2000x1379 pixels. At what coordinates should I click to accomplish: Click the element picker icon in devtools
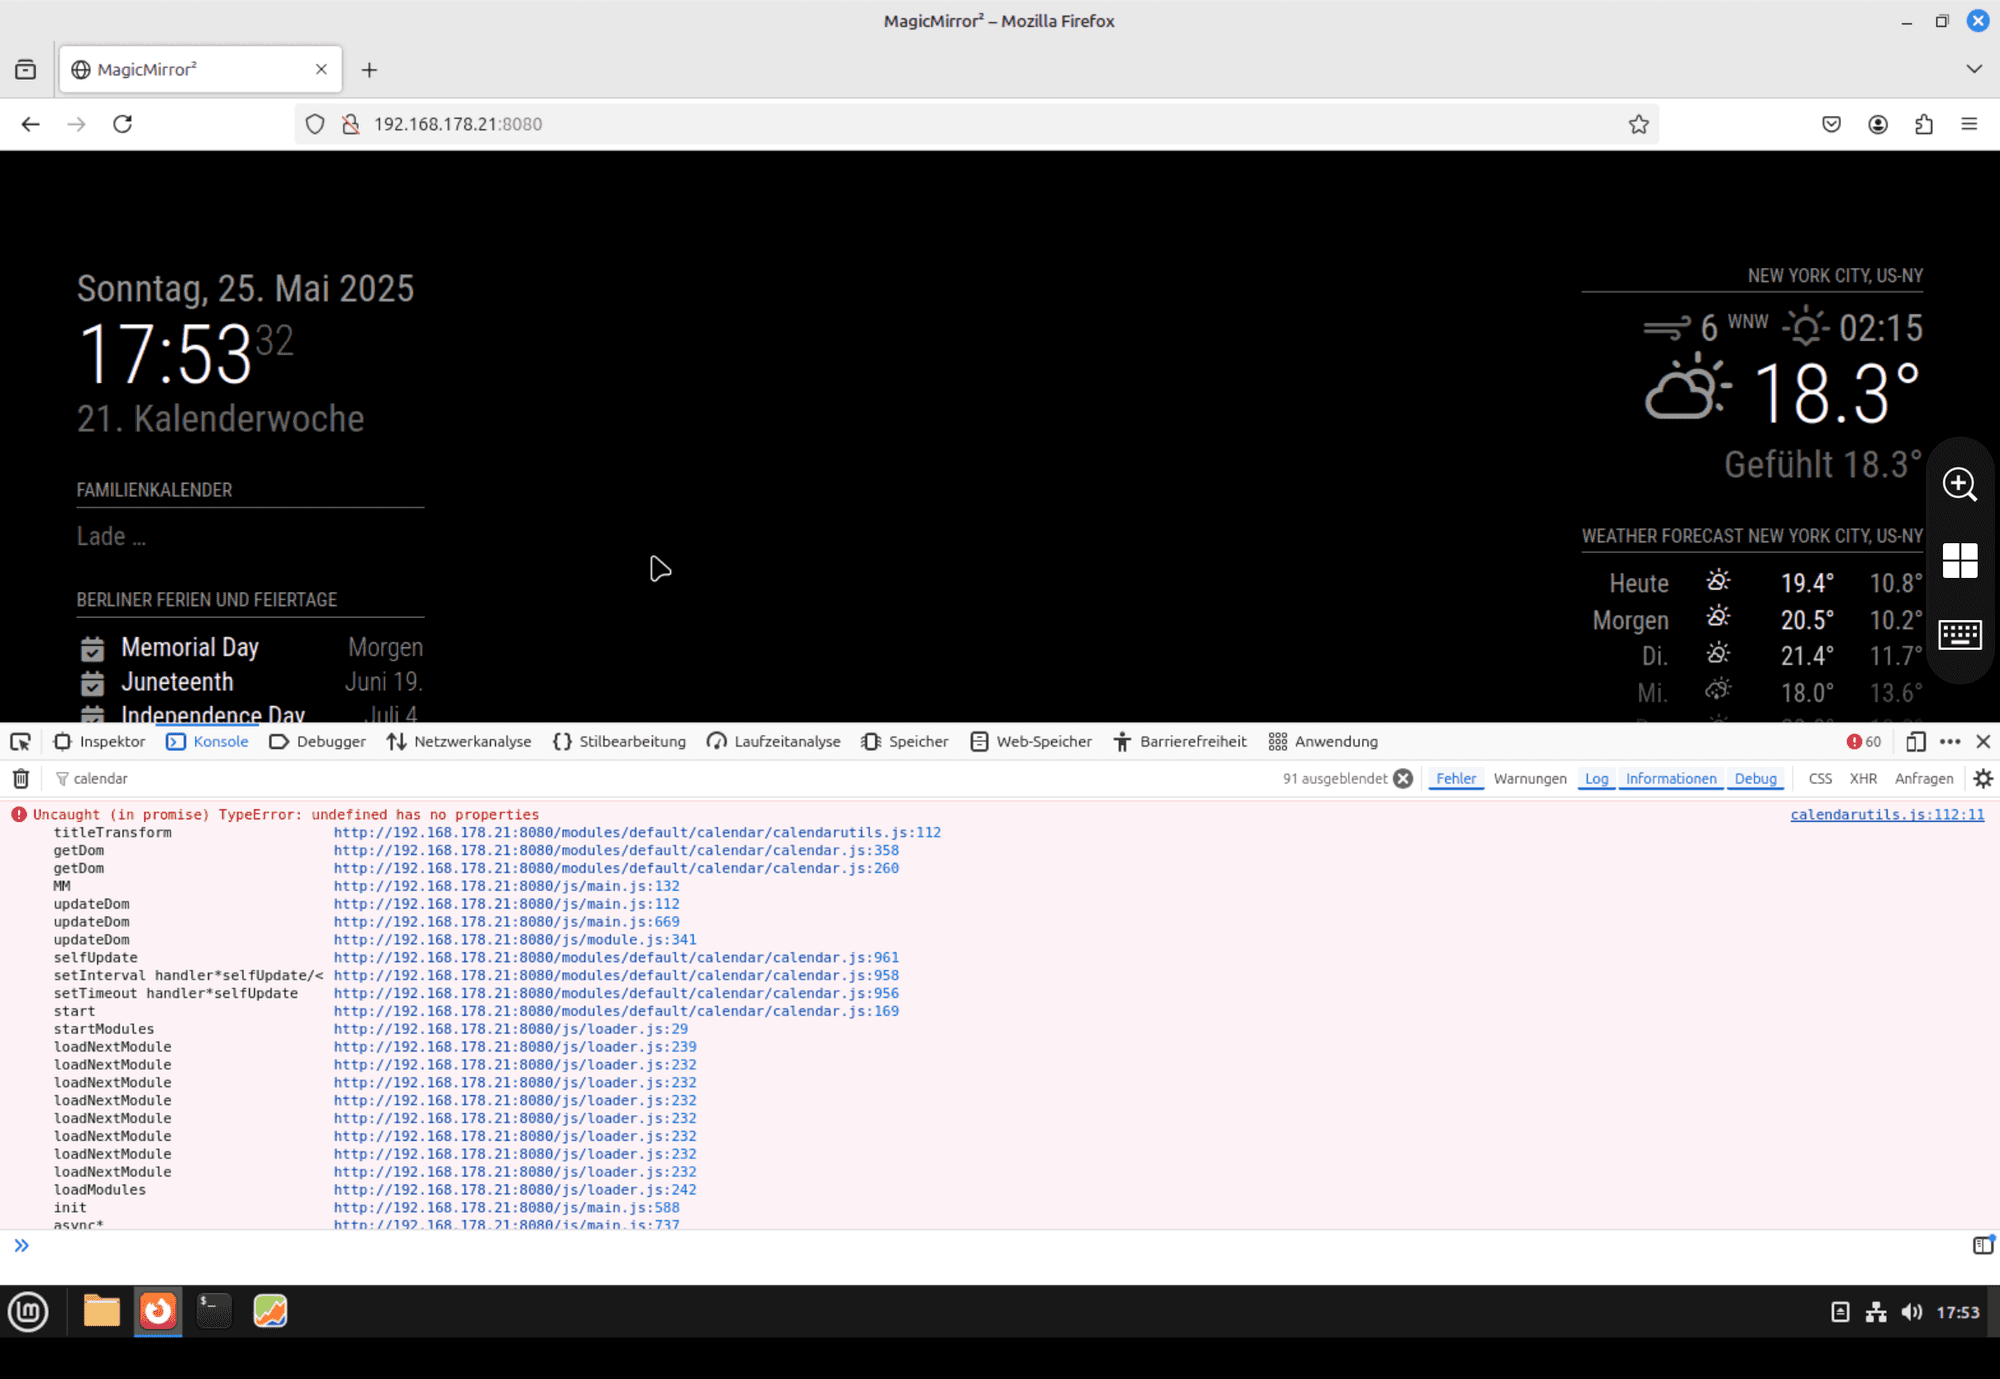click(20, 741)
